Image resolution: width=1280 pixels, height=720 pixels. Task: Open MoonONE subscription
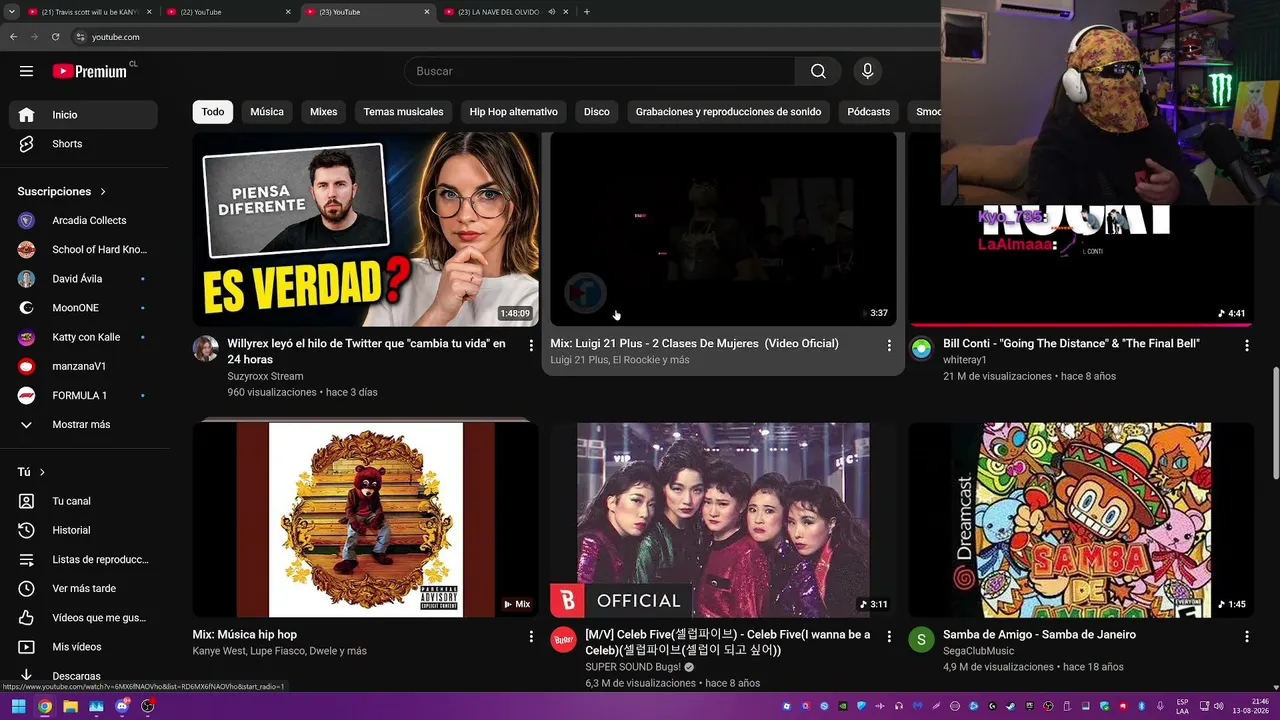(83, 308)
